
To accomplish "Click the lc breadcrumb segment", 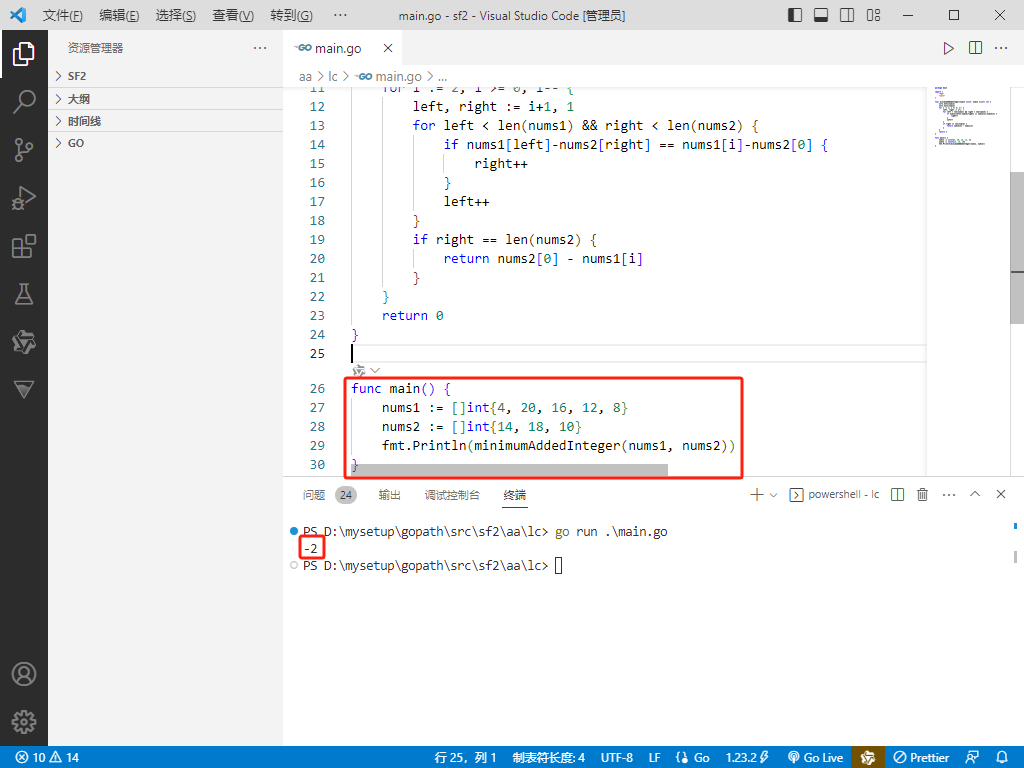I will pyautogui.click(x=332, y=76).
